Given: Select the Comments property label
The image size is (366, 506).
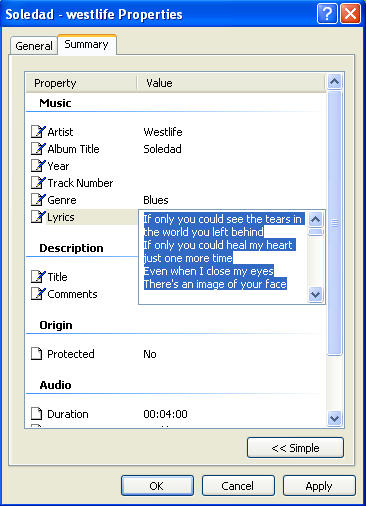Looking at the screenshot, I should coord(72,294).
